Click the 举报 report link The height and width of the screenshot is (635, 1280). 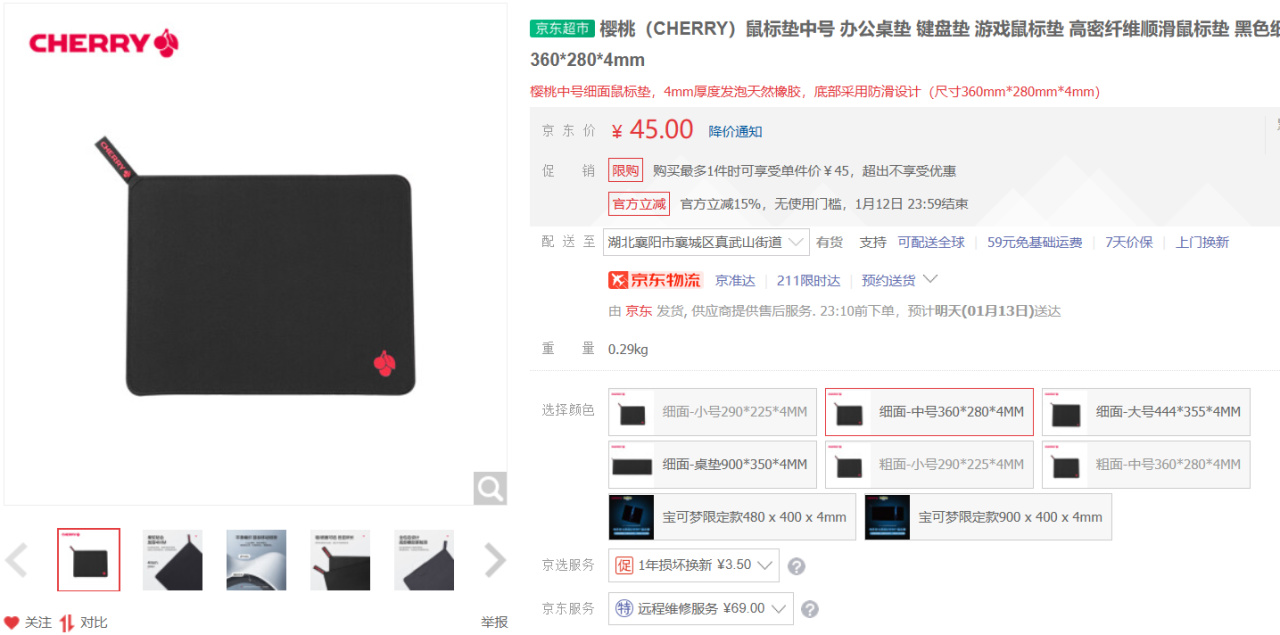coord(494,622)
